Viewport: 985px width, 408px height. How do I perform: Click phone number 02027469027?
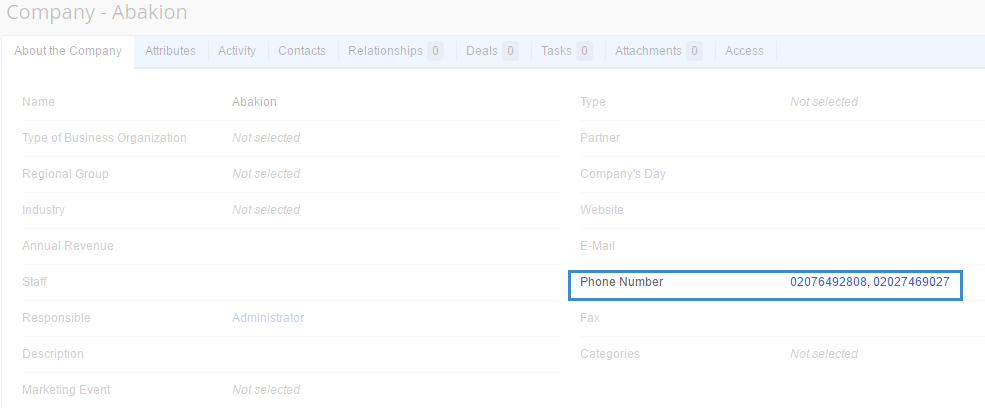(911, 282)
